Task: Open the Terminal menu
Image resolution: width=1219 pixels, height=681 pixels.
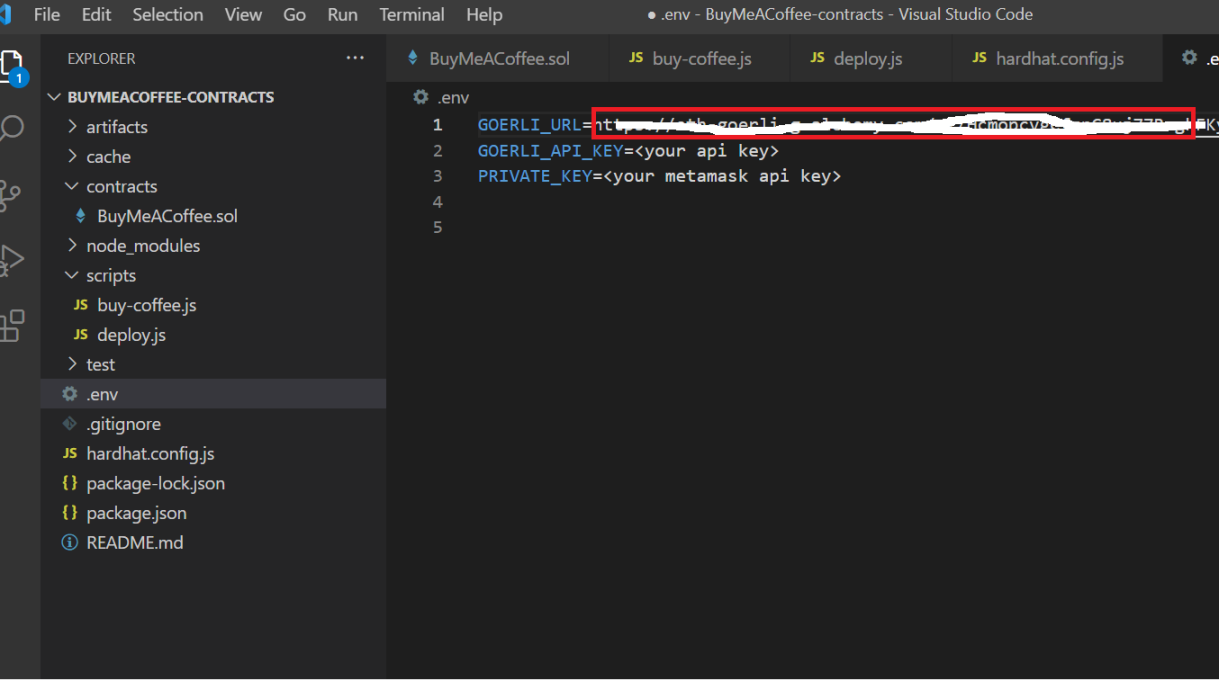Action: 409,15
